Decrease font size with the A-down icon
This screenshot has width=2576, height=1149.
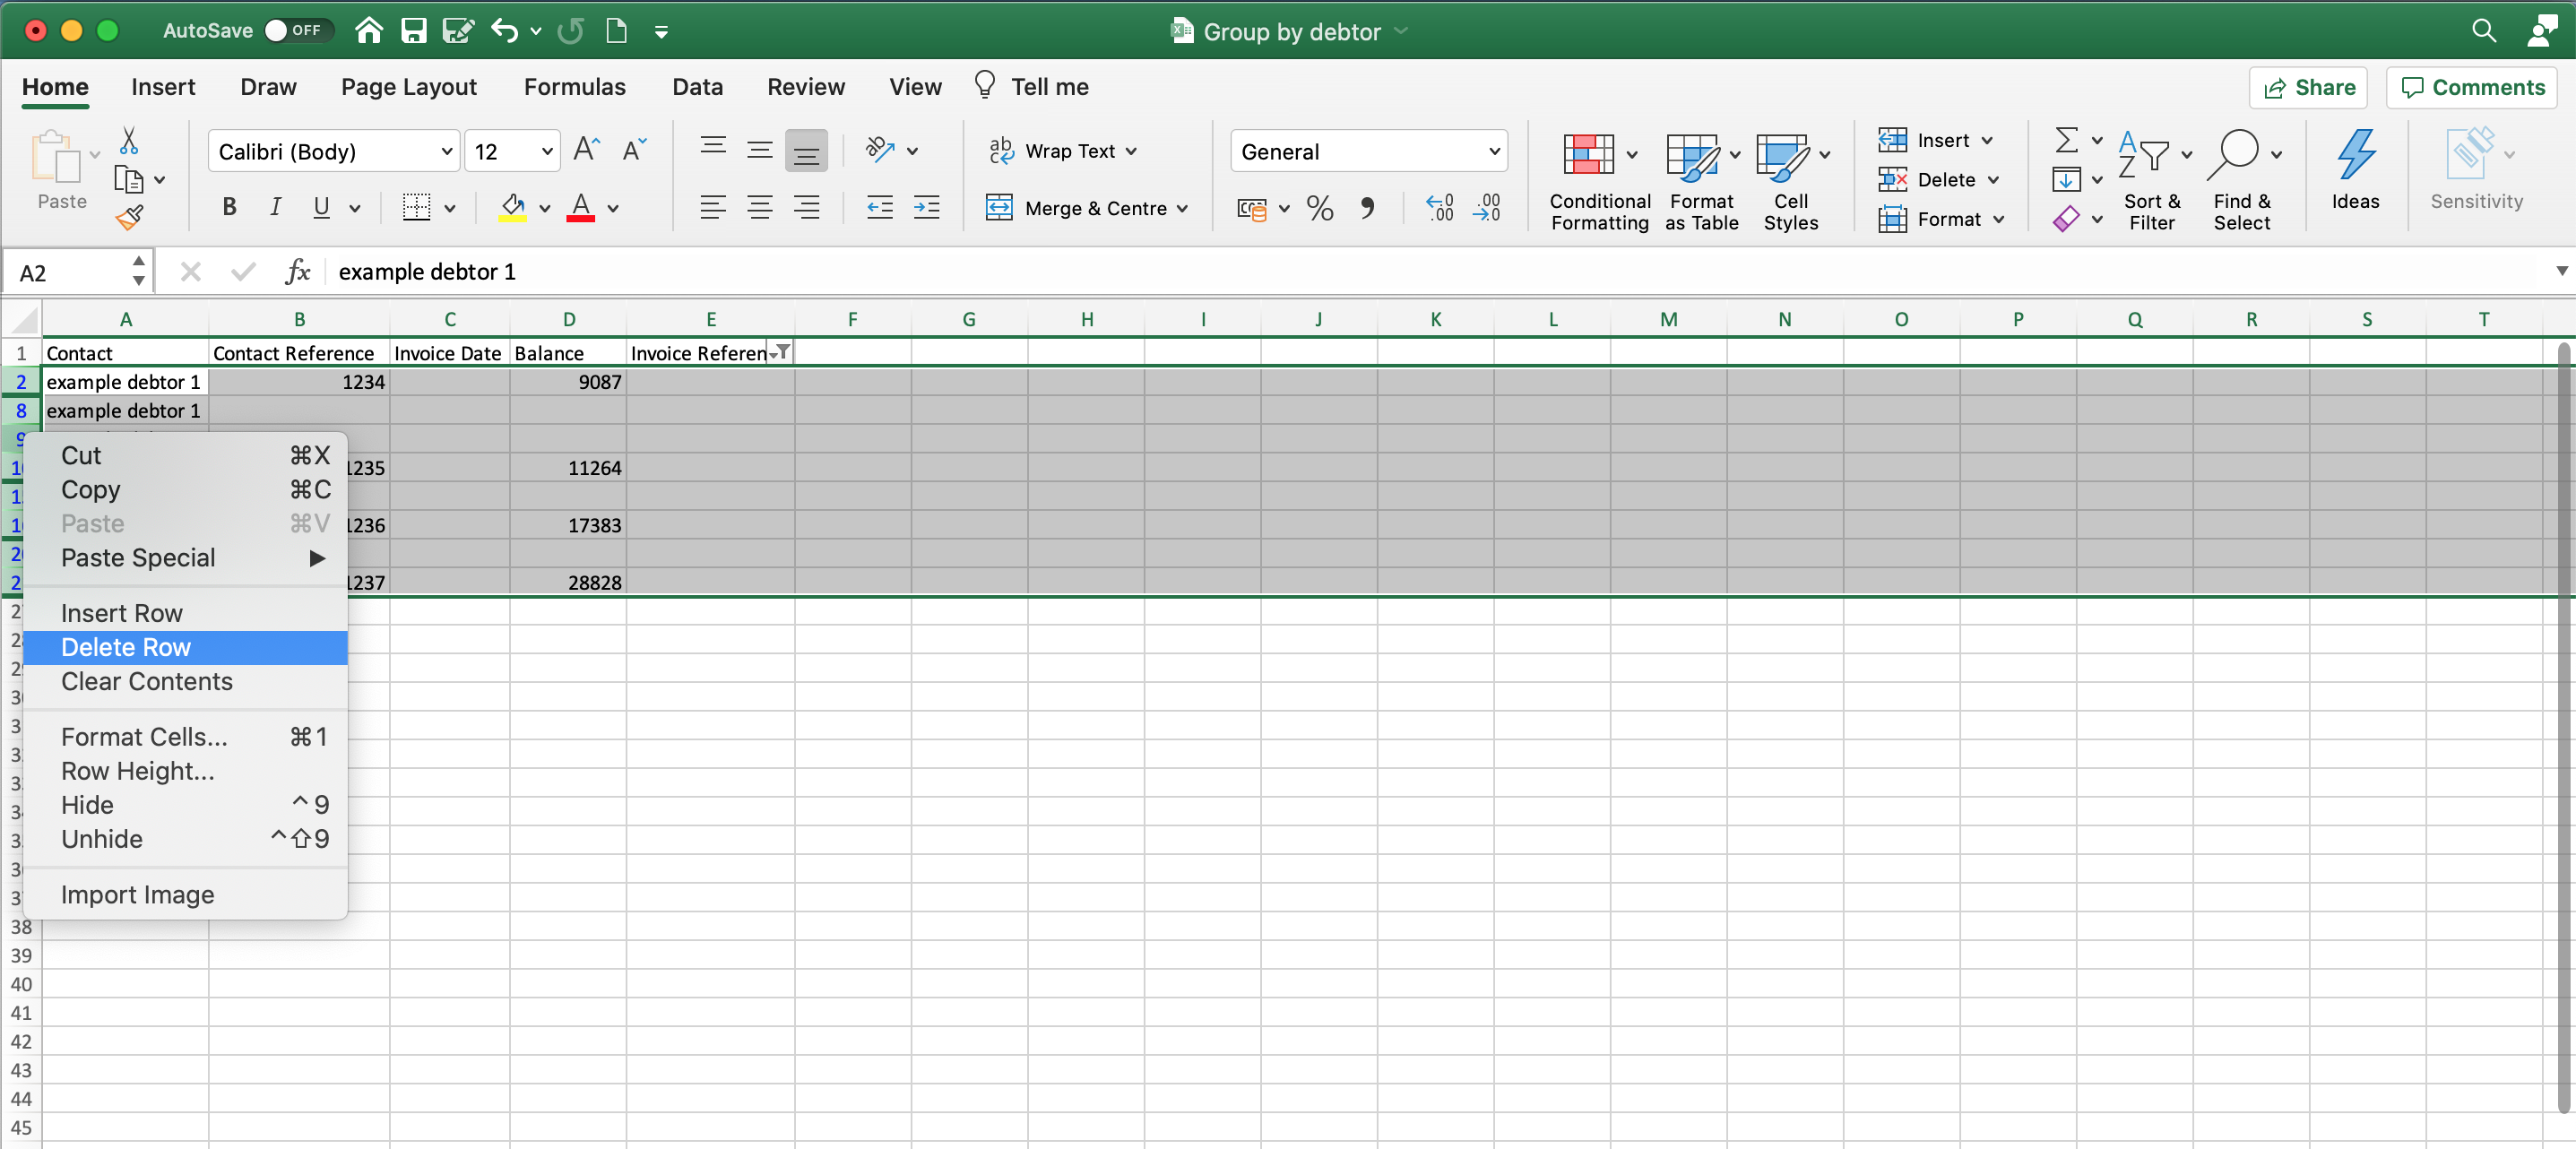(x=634, y=151)
